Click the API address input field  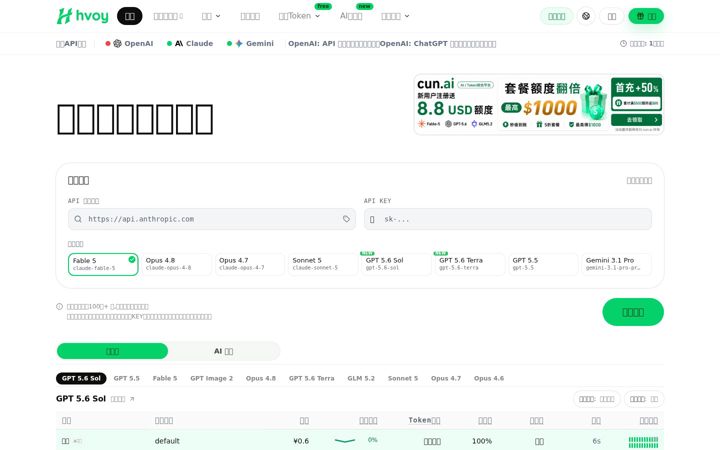[x=212, y=219]
